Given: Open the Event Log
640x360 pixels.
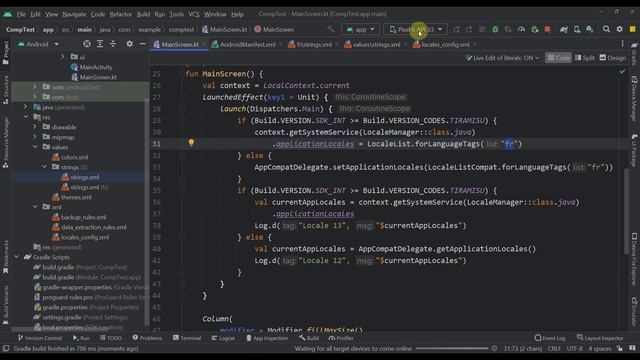Looking at the screenshot, I should (550, 338).
